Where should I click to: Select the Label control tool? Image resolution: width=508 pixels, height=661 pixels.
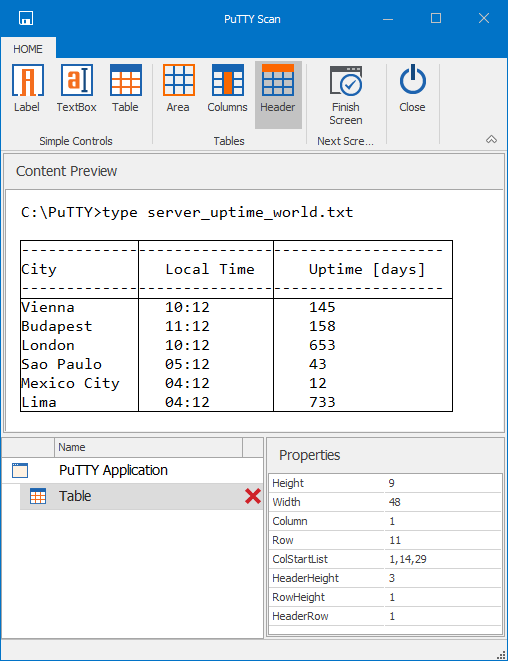point(27,89)
